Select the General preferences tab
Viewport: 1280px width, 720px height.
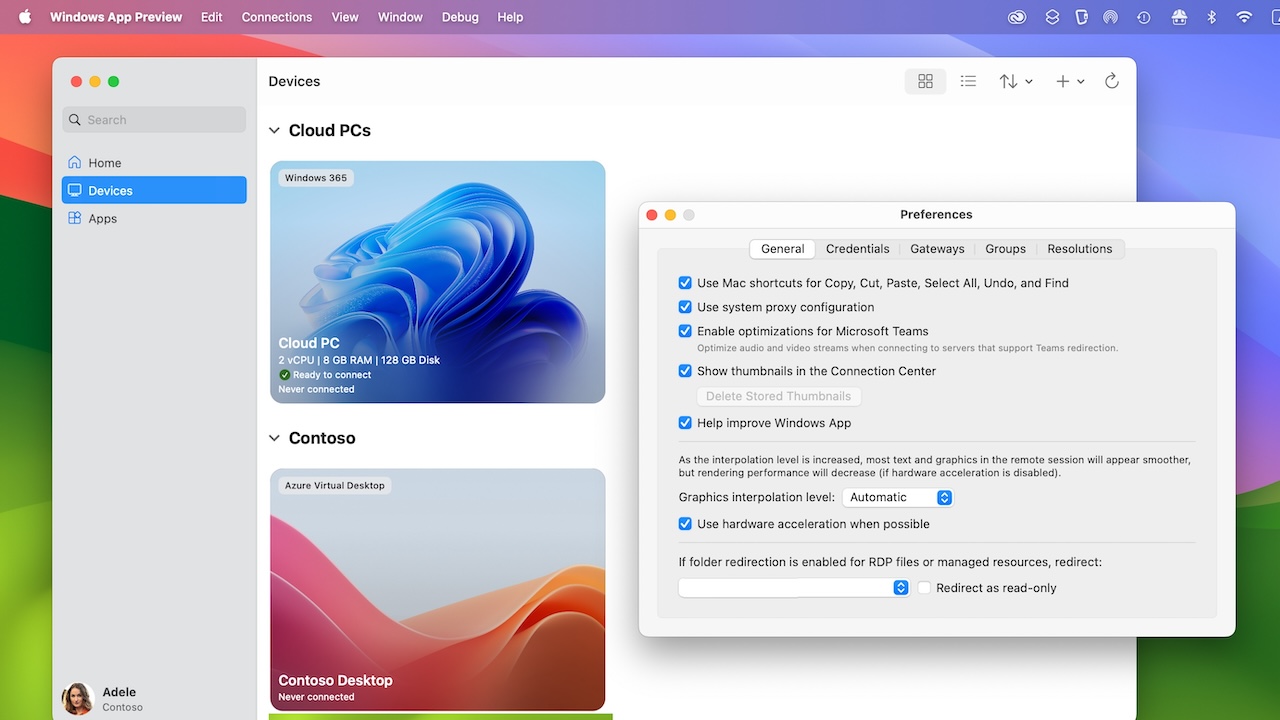(782, 249)
